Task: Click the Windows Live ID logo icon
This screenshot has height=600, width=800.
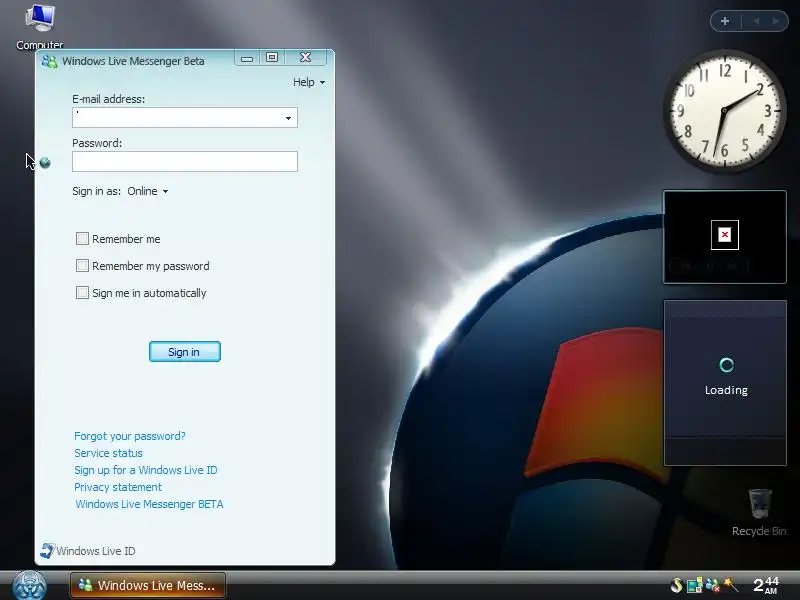Action: [46, 551]
